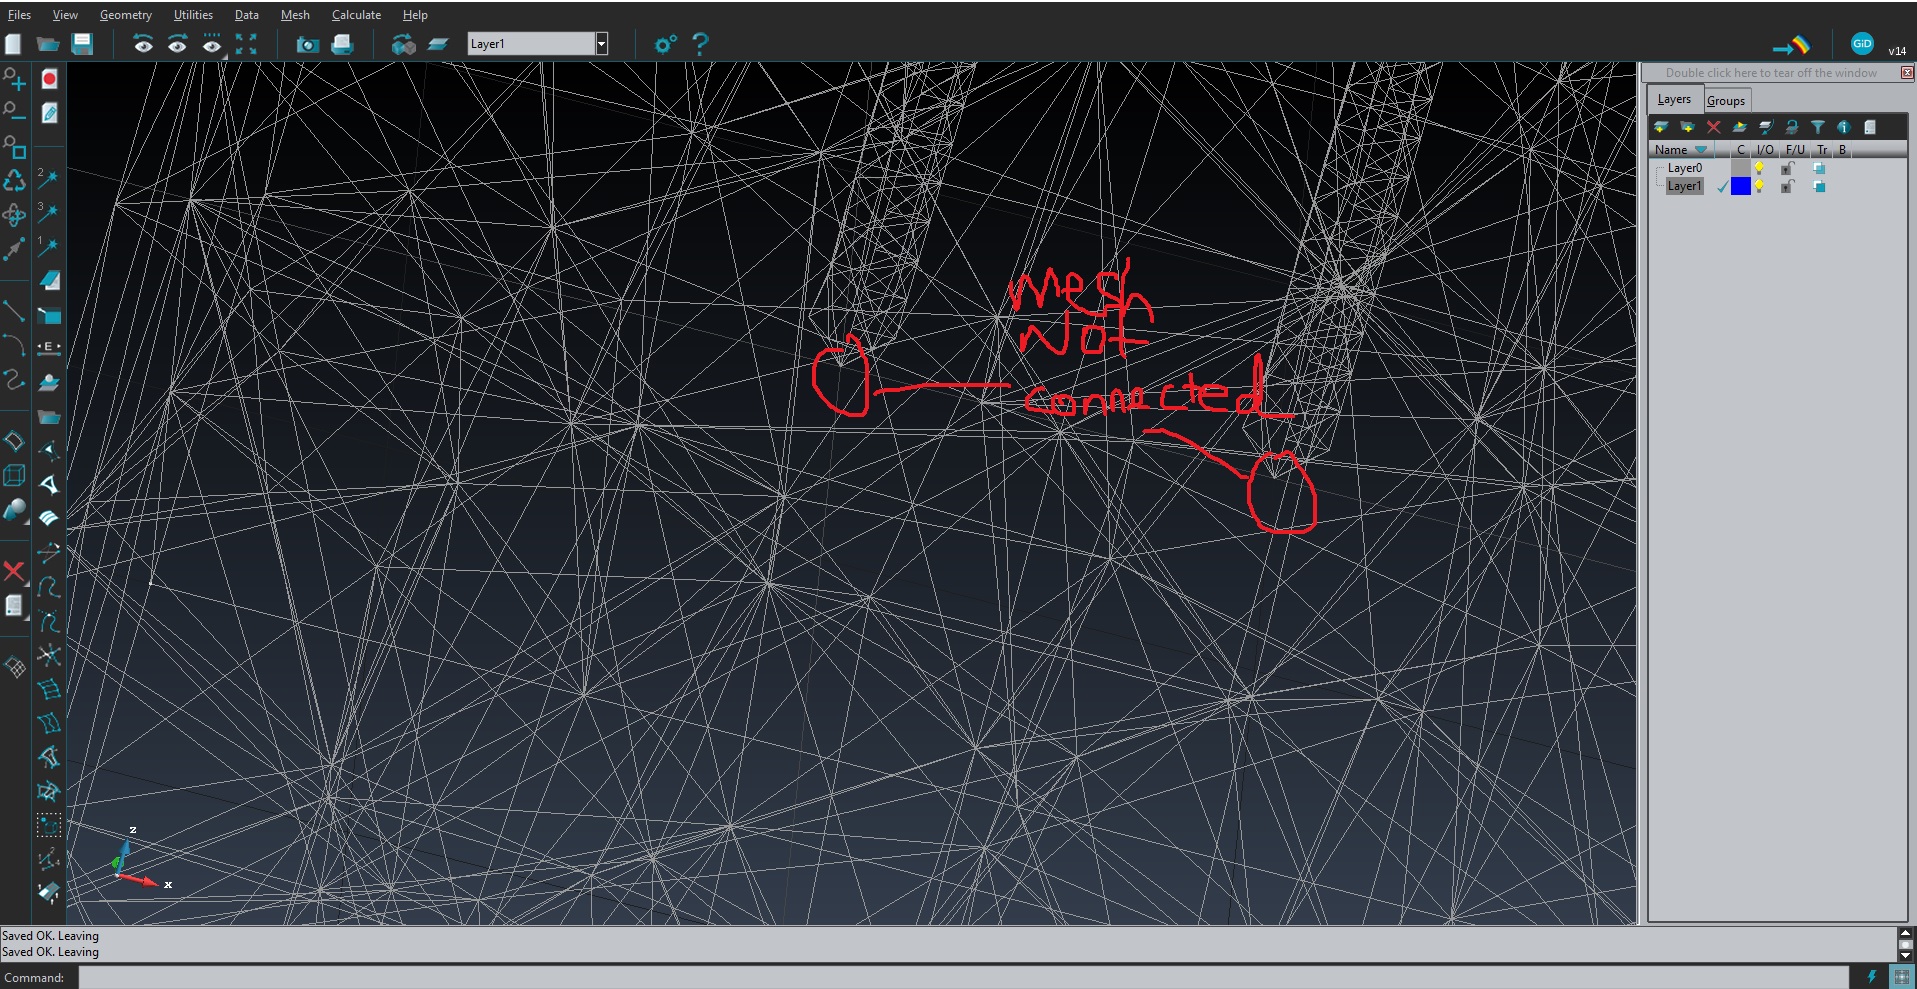
Task: Click the Command input field
Action: pos(960,977)
